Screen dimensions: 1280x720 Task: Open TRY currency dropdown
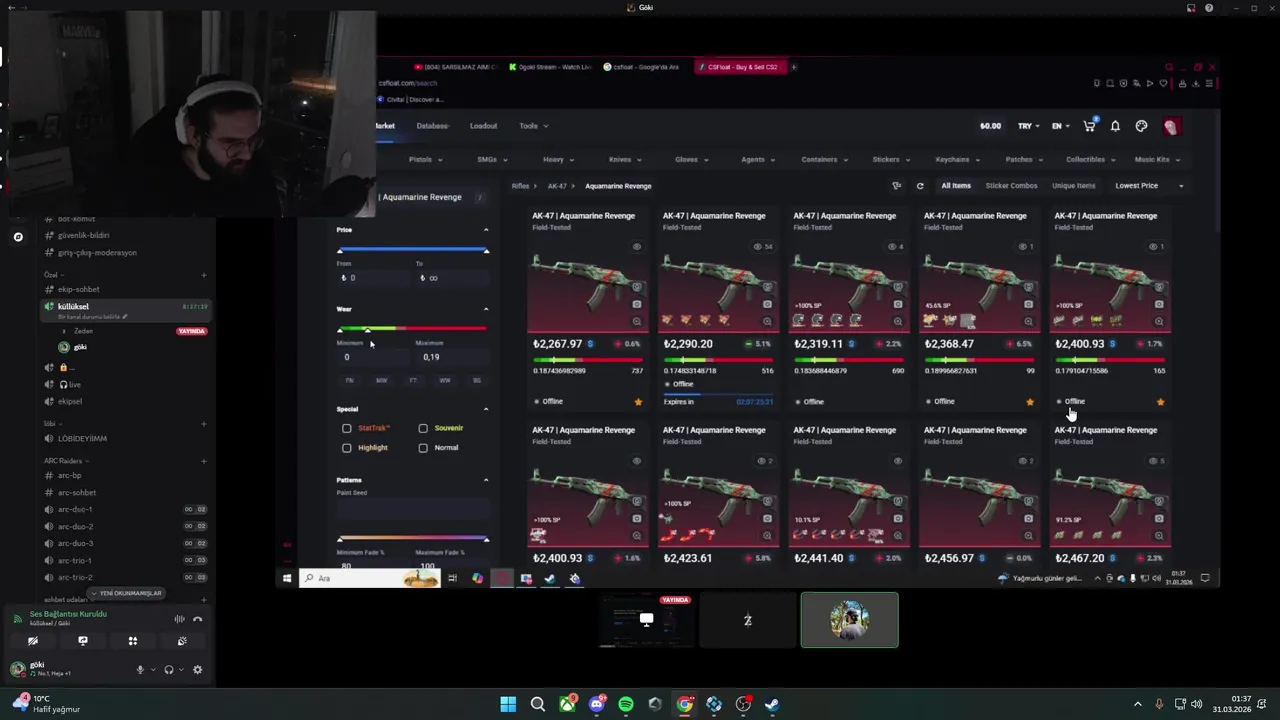pos(1030,126)
